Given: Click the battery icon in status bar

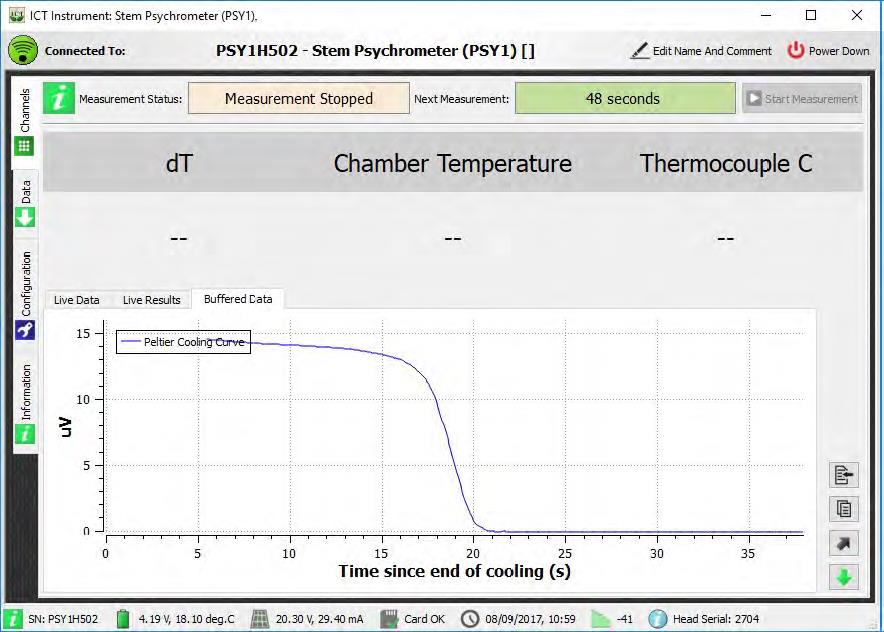Looking at the screenshot, I should point(124,619).
